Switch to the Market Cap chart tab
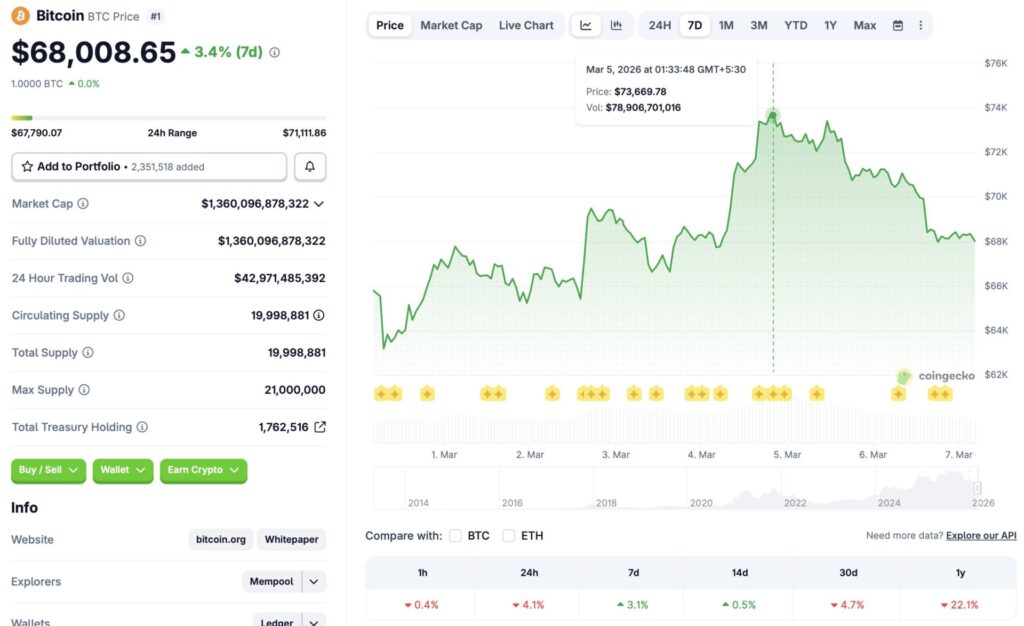 (451, 26)
